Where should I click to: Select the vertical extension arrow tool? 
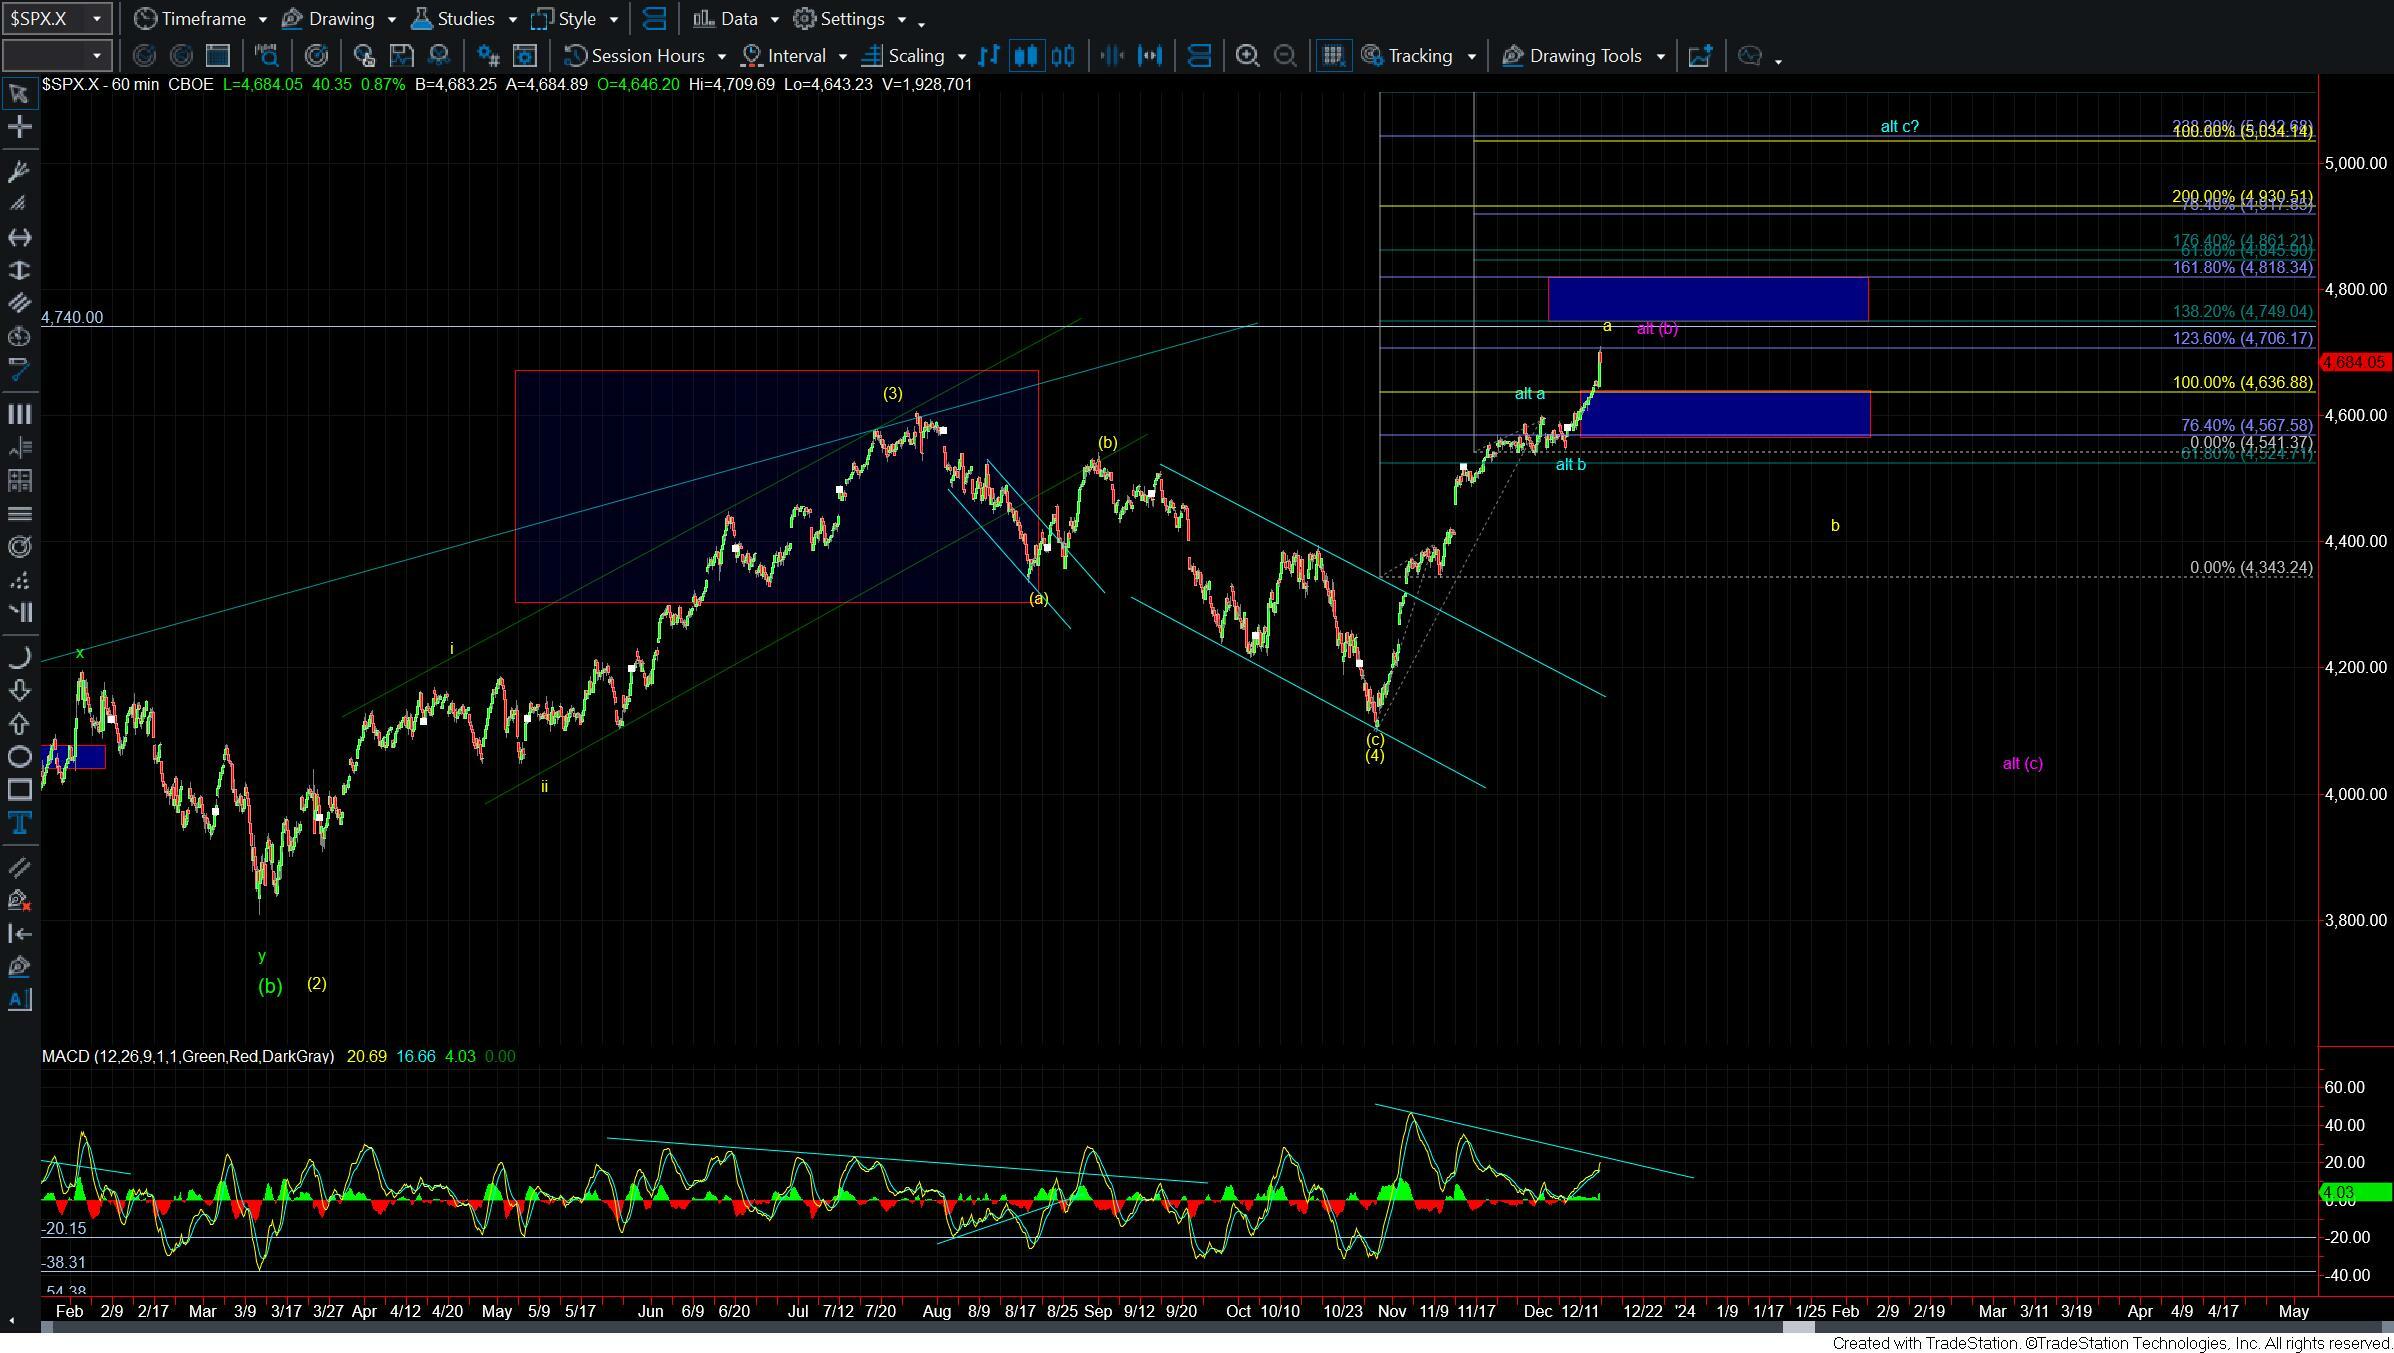tap(19, 270)
